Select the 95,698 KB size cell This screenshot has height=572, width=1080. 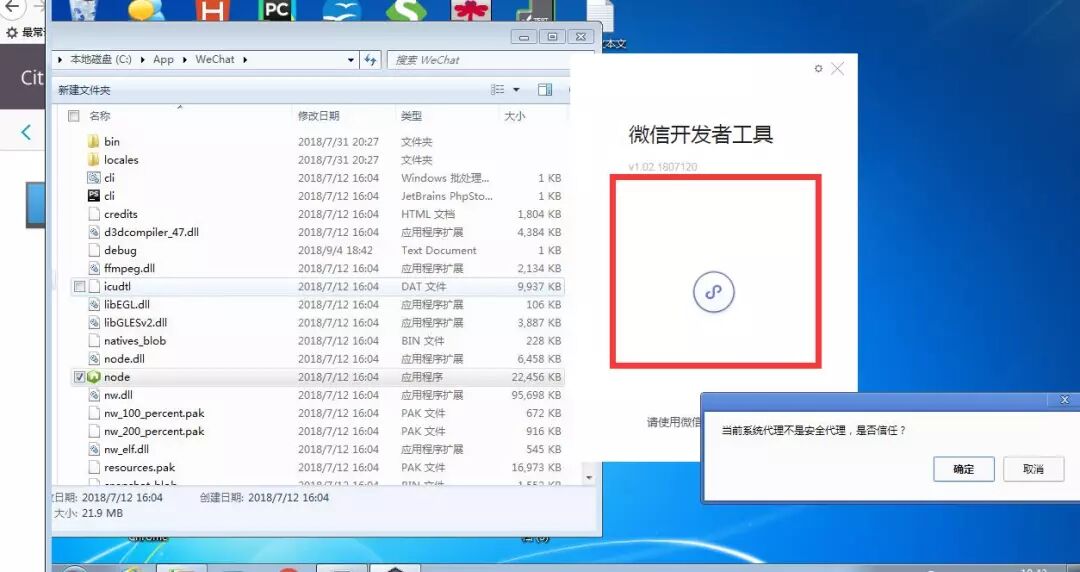pyautogui.click(x=537, y=395)
